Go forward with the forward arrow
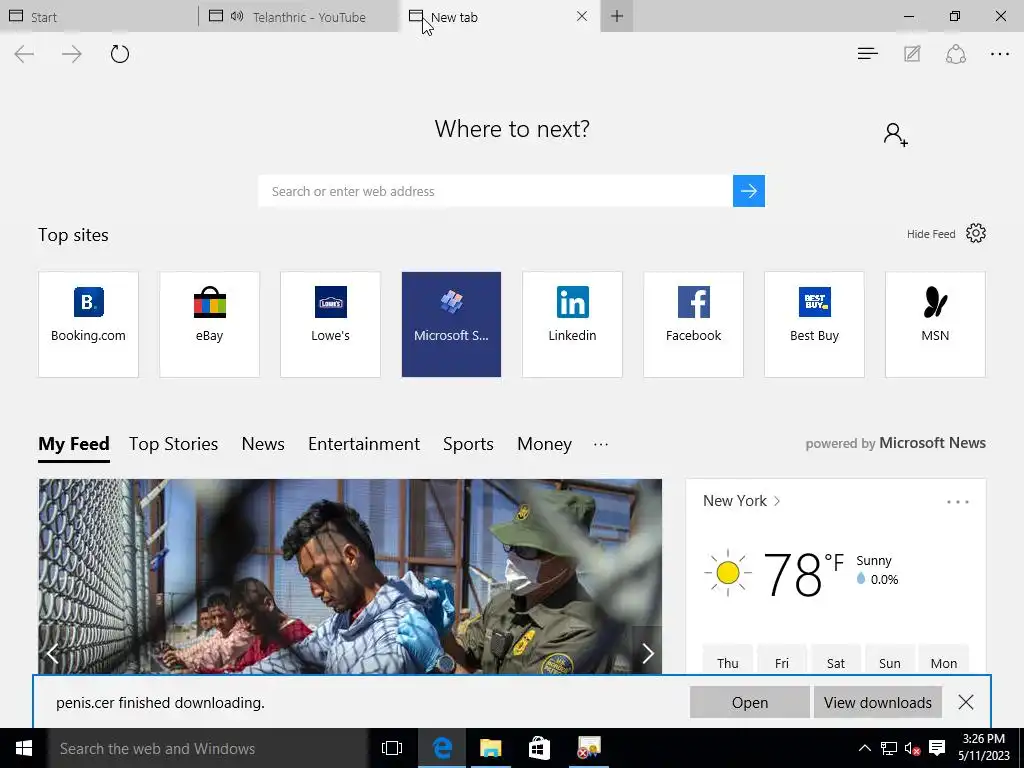This screenshot has width=1024, height=768. (x=71, y=54)
